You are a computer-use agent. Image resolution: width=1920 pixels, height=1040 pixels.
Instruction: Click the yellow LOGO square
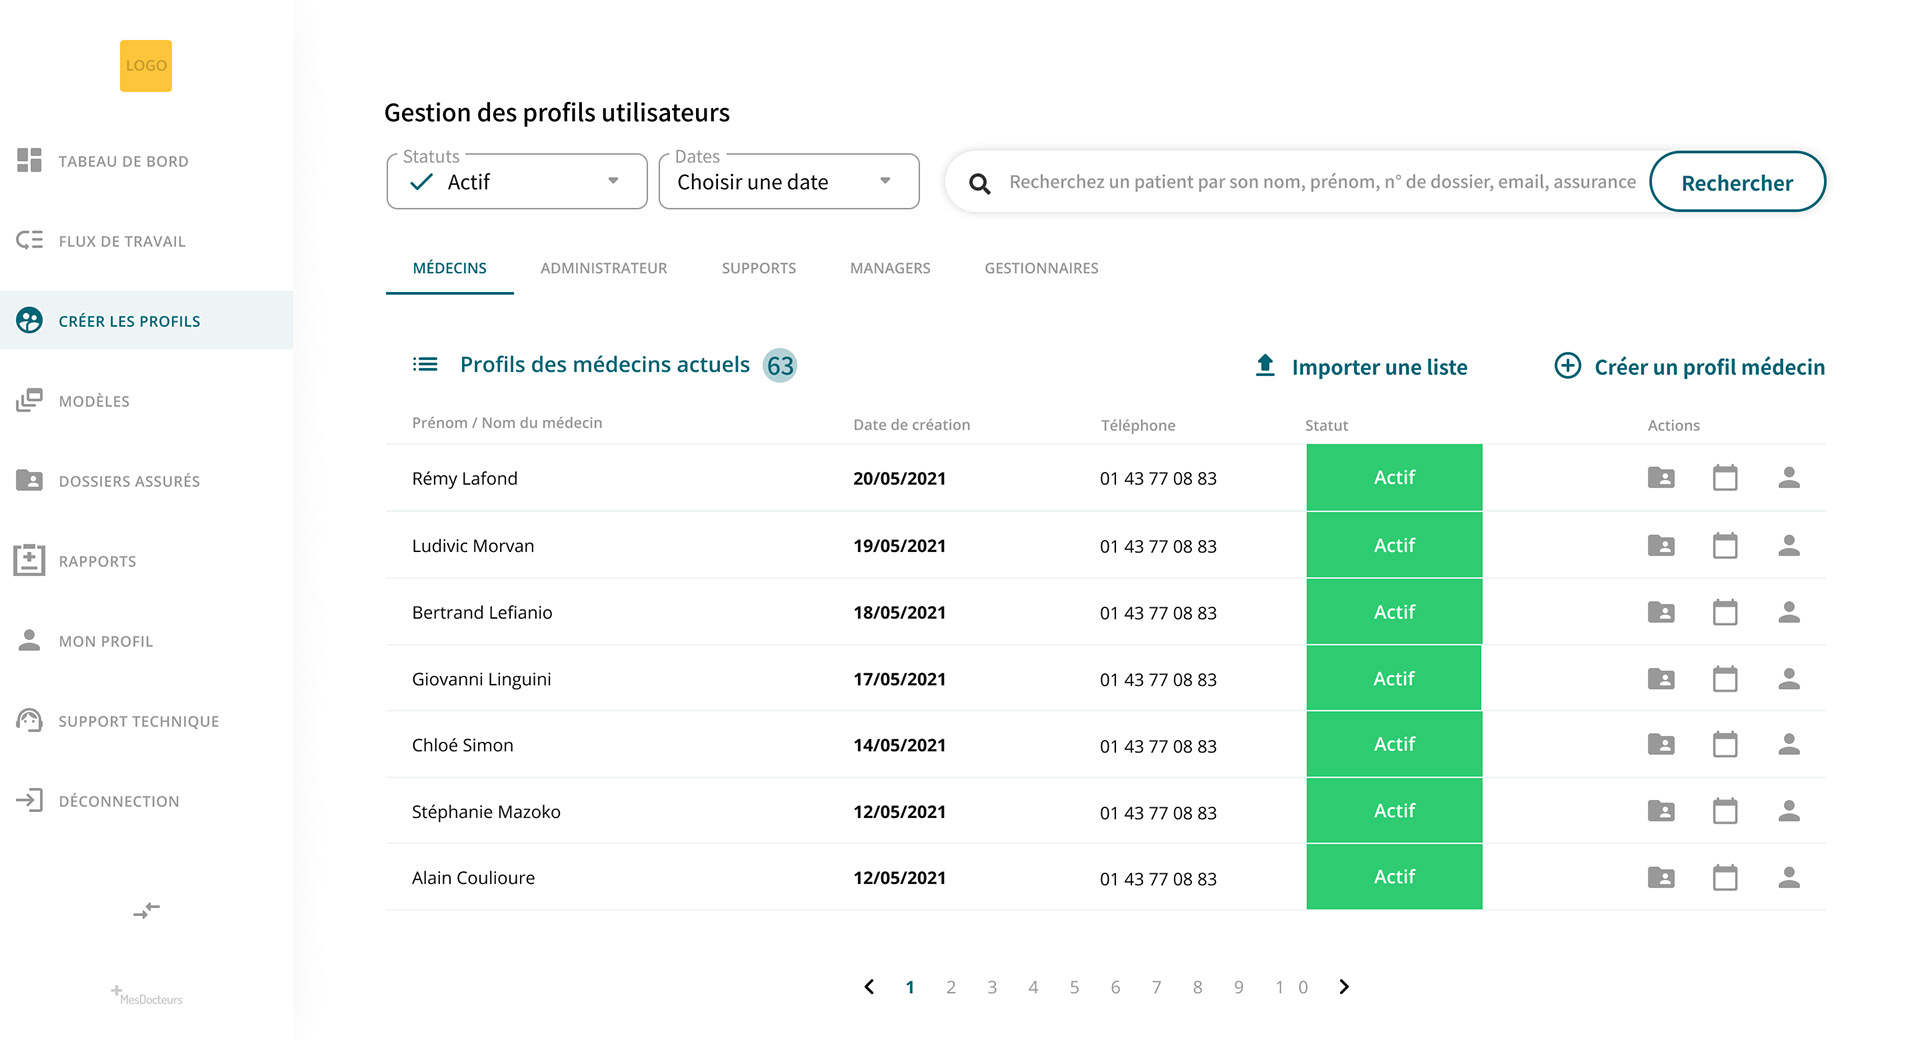coord(146,66)
